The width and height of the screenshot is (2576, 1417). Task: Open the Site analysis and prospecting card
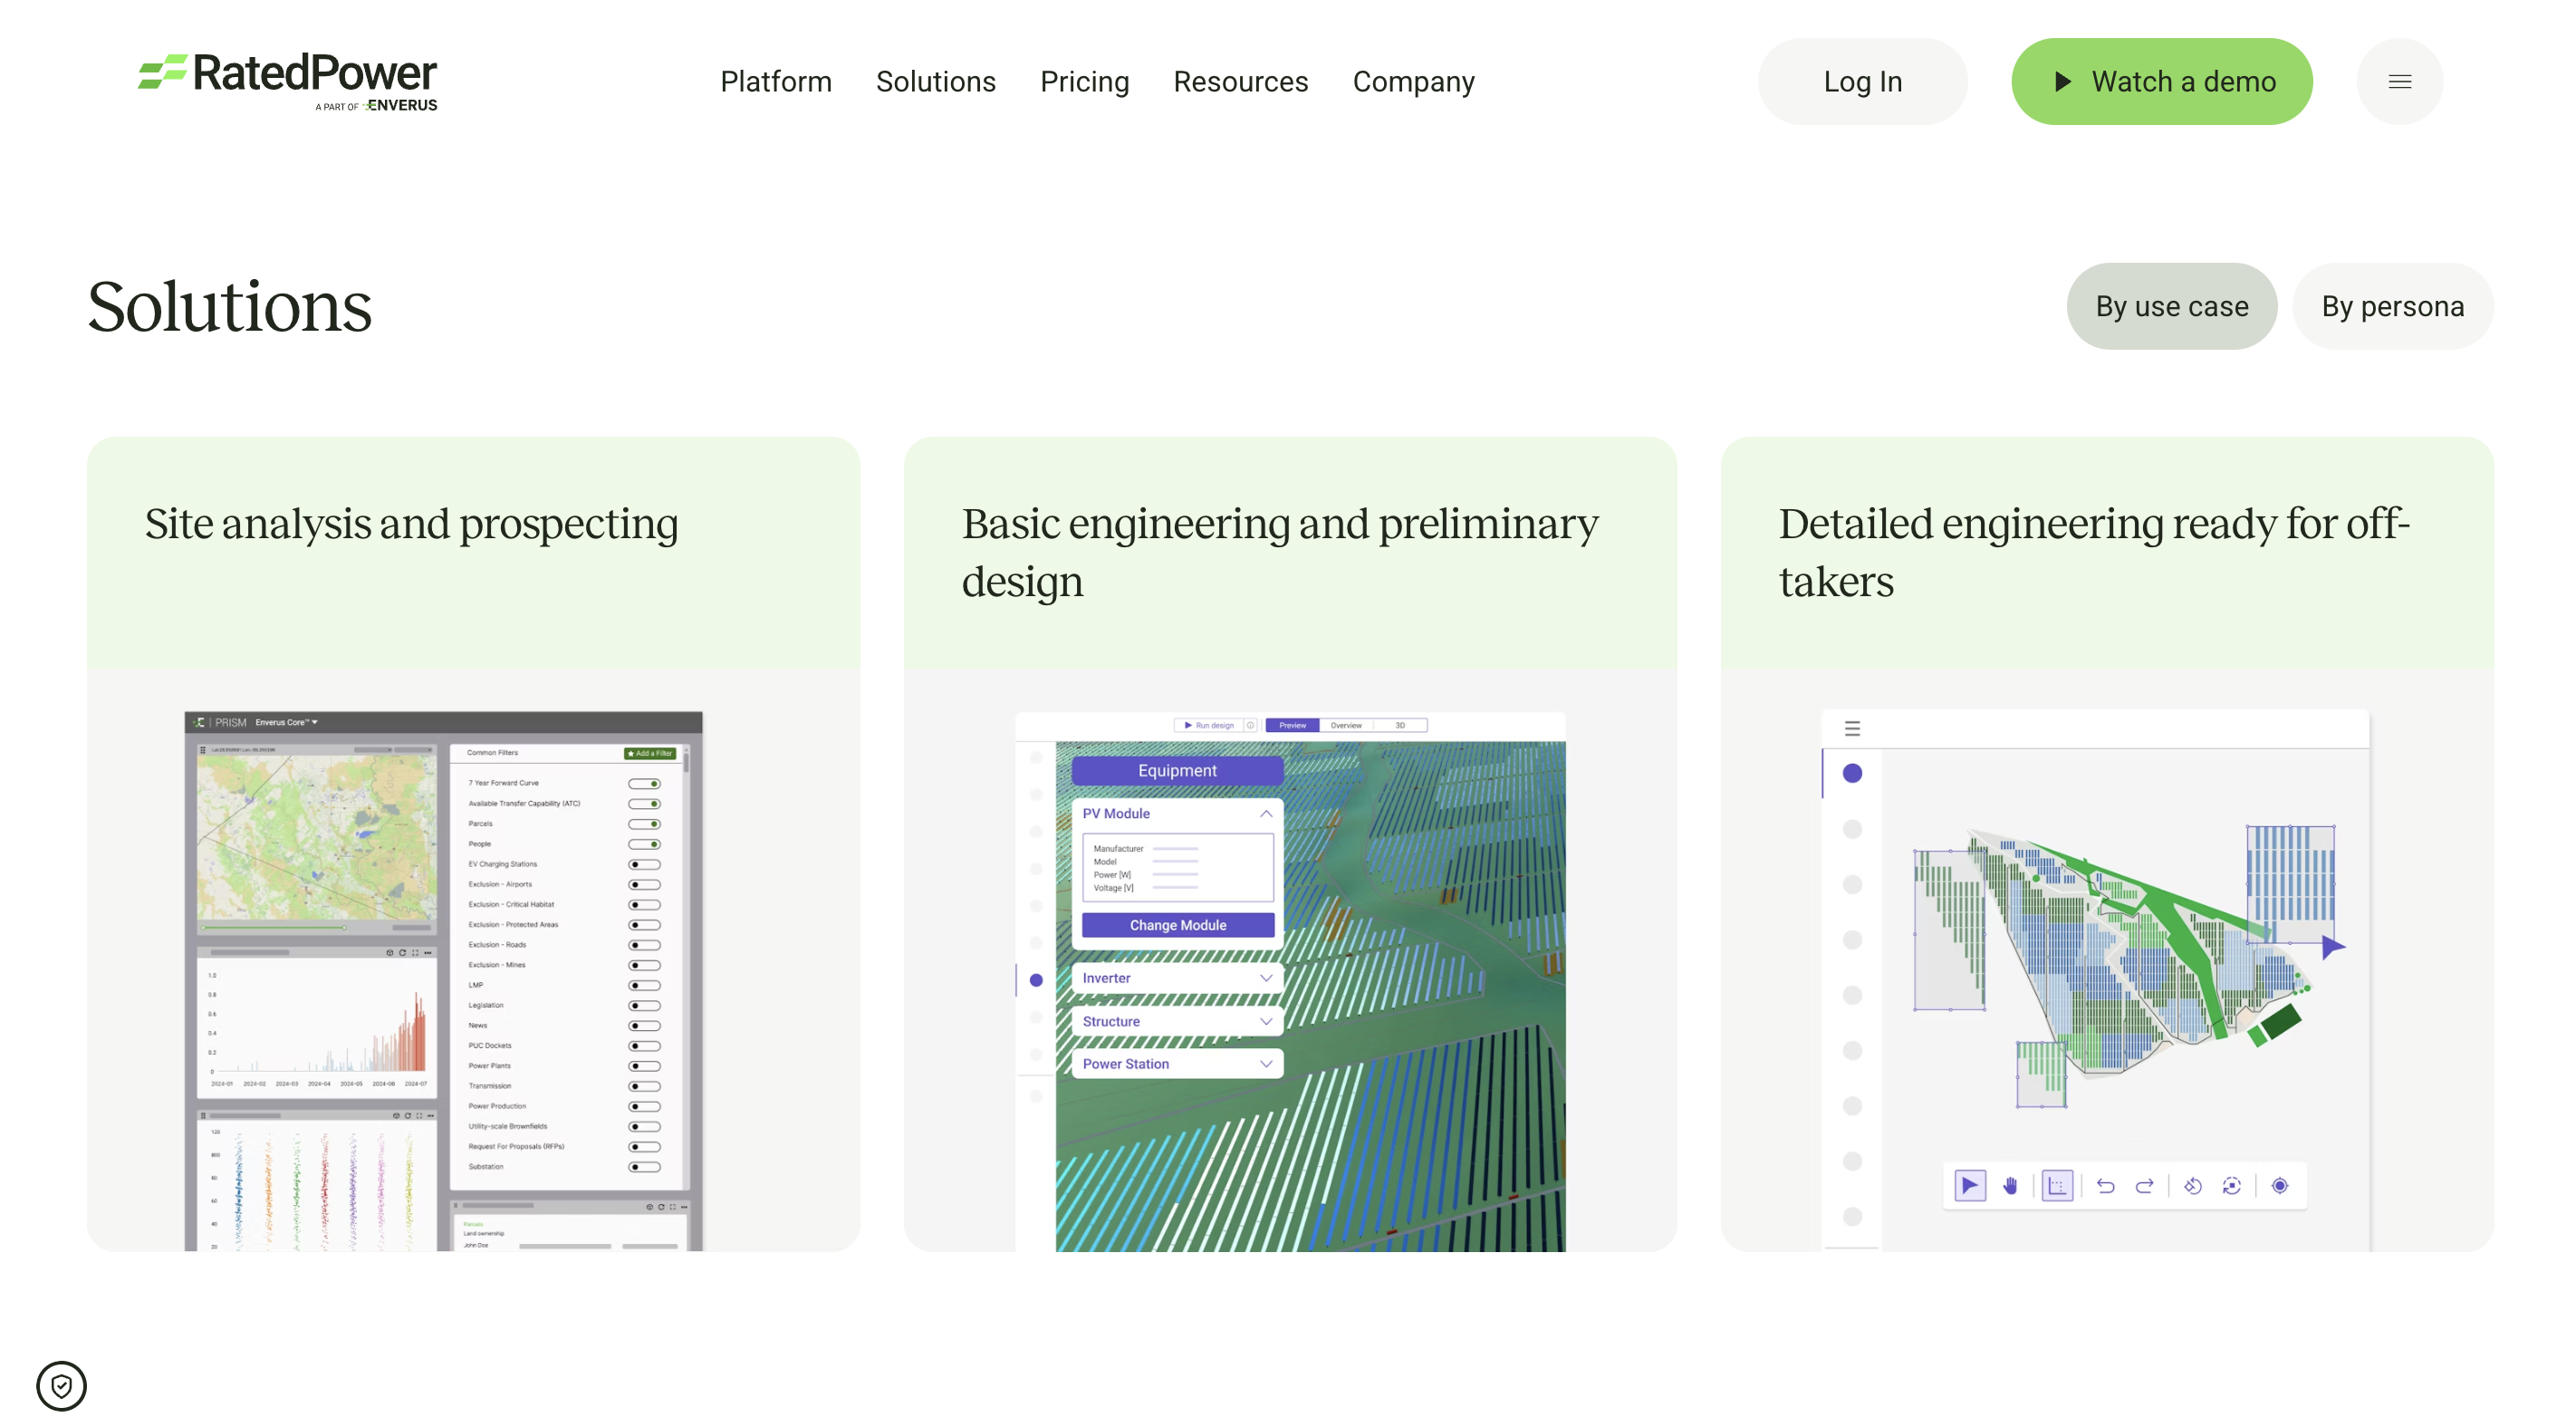tap(411, 524)
